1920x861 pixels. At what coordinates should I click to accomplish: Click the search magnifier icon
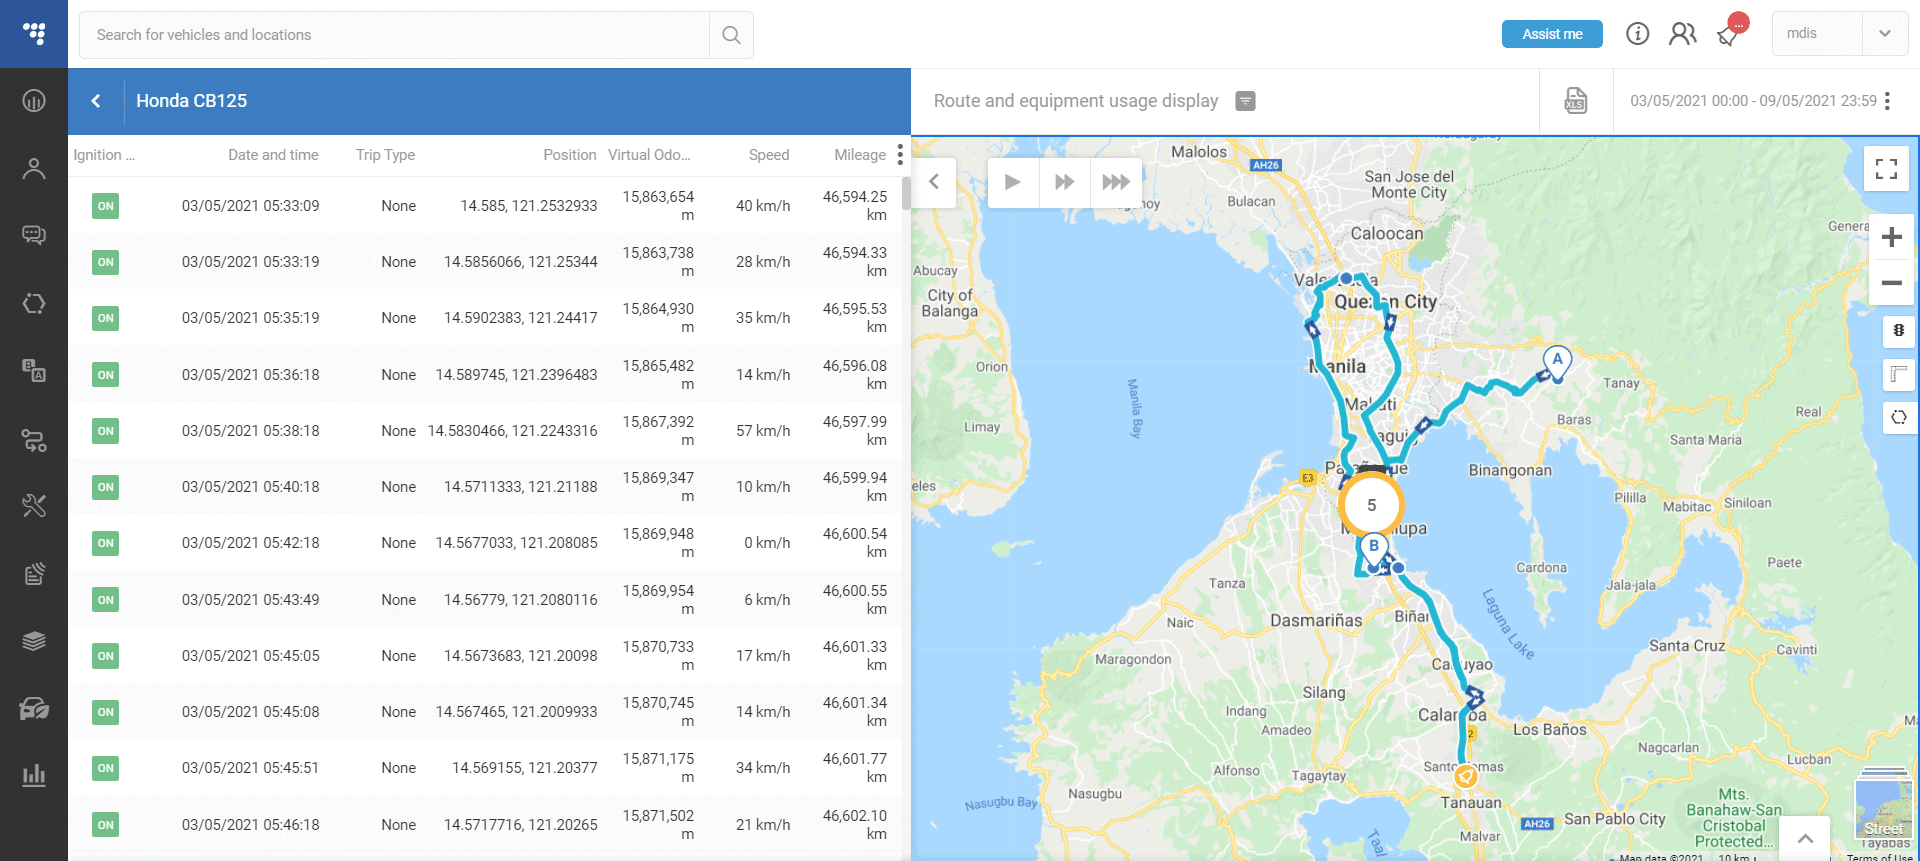[731, 35]
